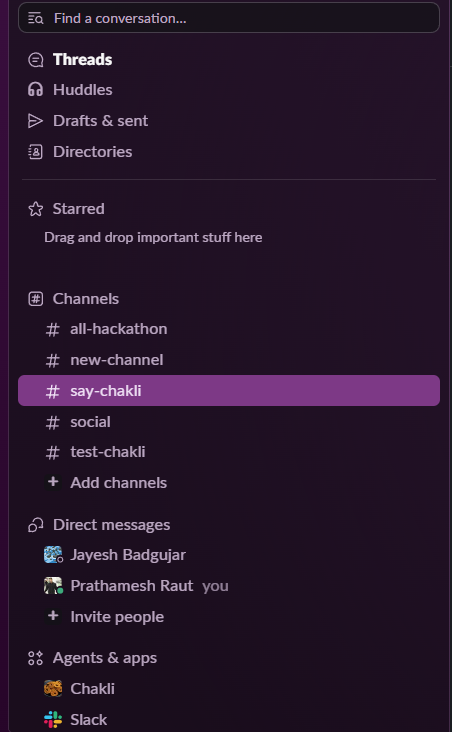Switch to the new-channel channel

(229, 360)
